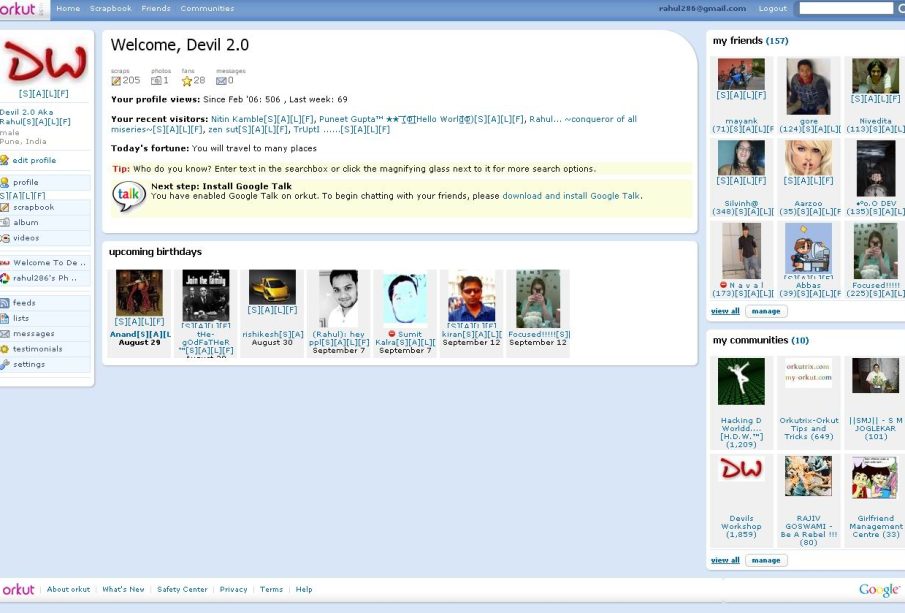This screenshot has width=905, height=613.
Task: Click the edit profile icon
Action: [x=5, y=160]
